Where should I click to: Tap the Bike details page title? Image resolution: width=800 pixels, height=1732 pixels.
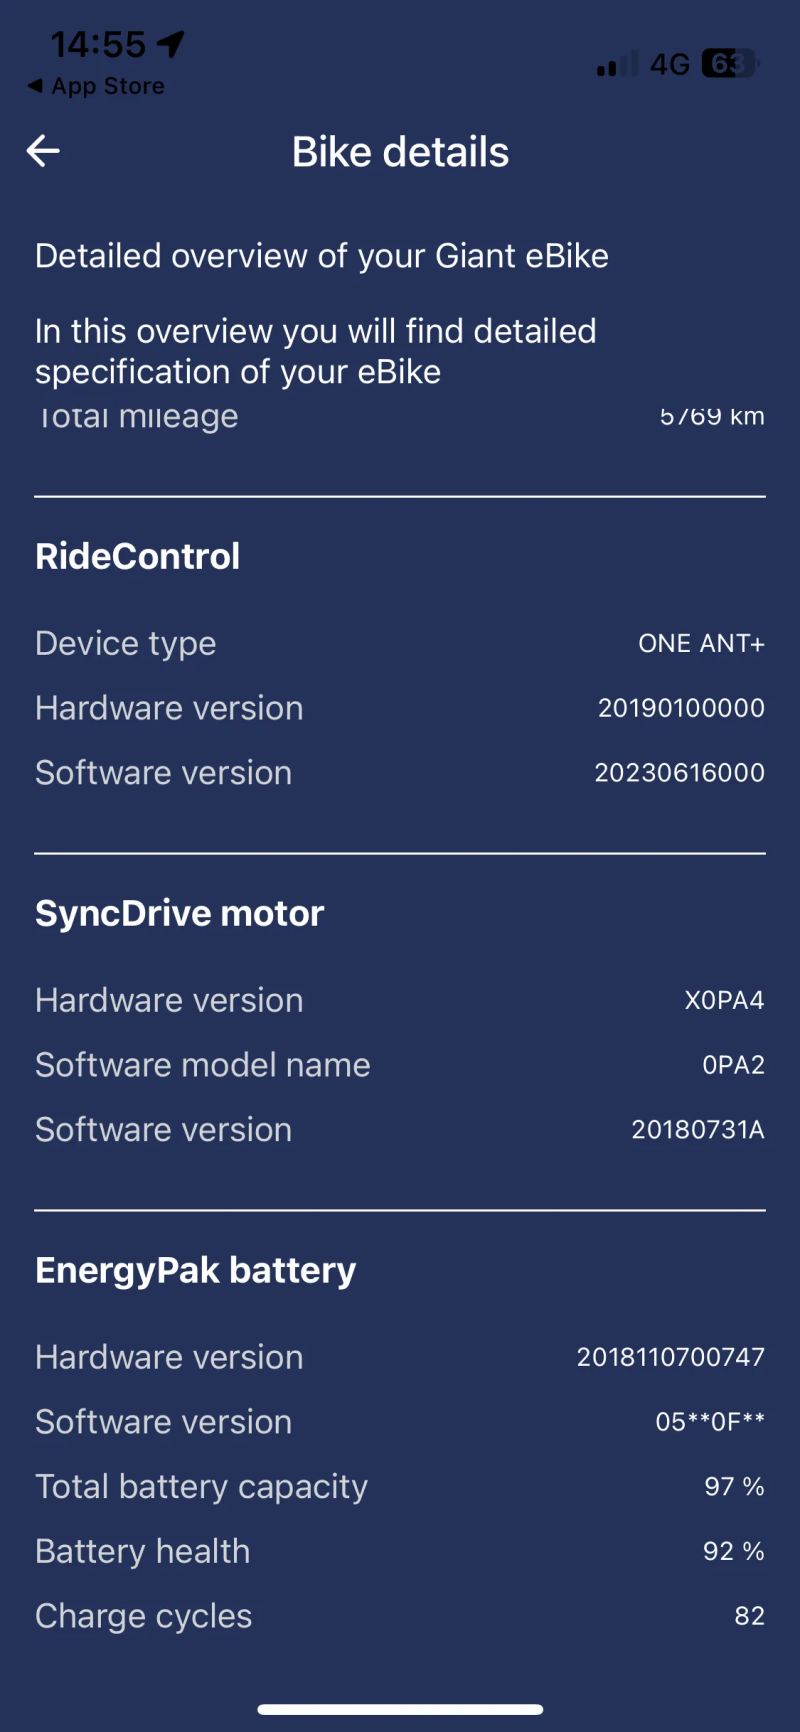click(400, 152)
